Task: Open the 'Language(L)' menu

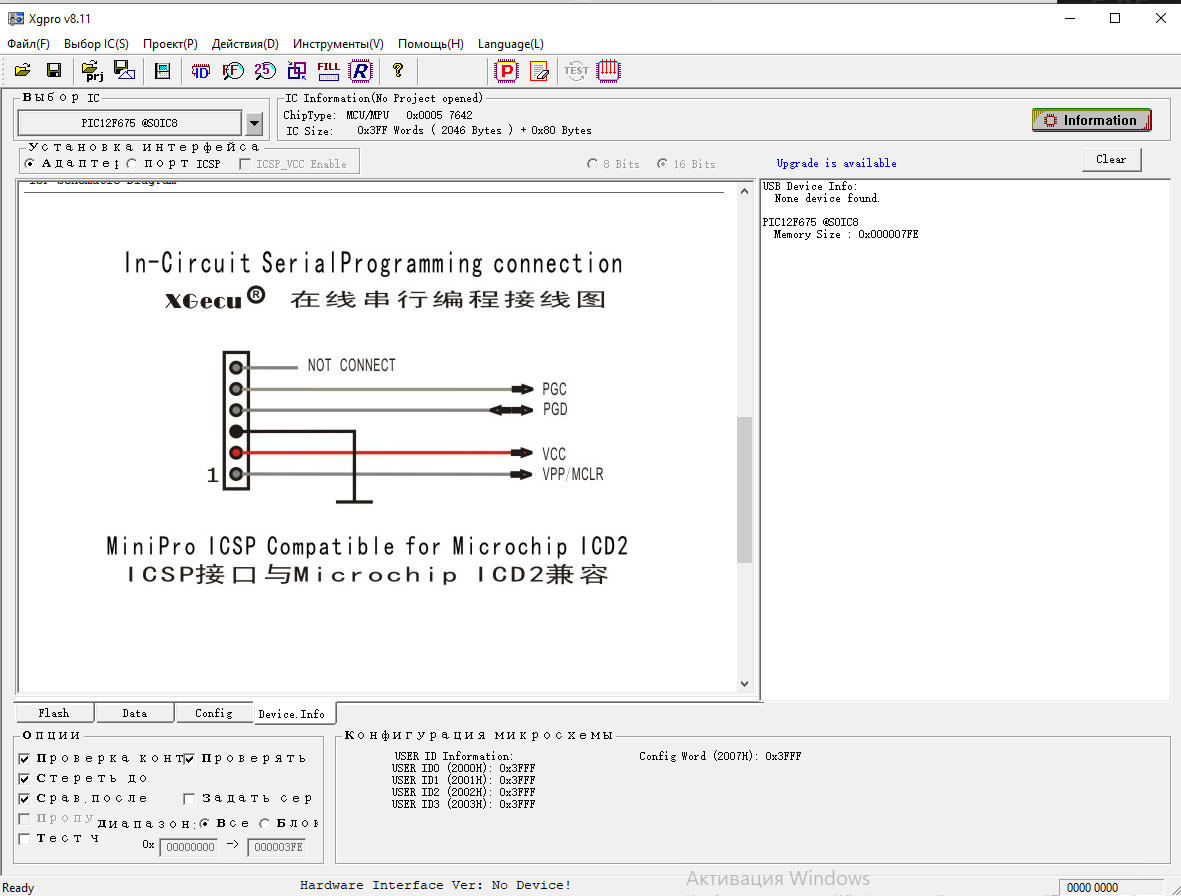Action: pyautogui.click(x=510, y=44)
